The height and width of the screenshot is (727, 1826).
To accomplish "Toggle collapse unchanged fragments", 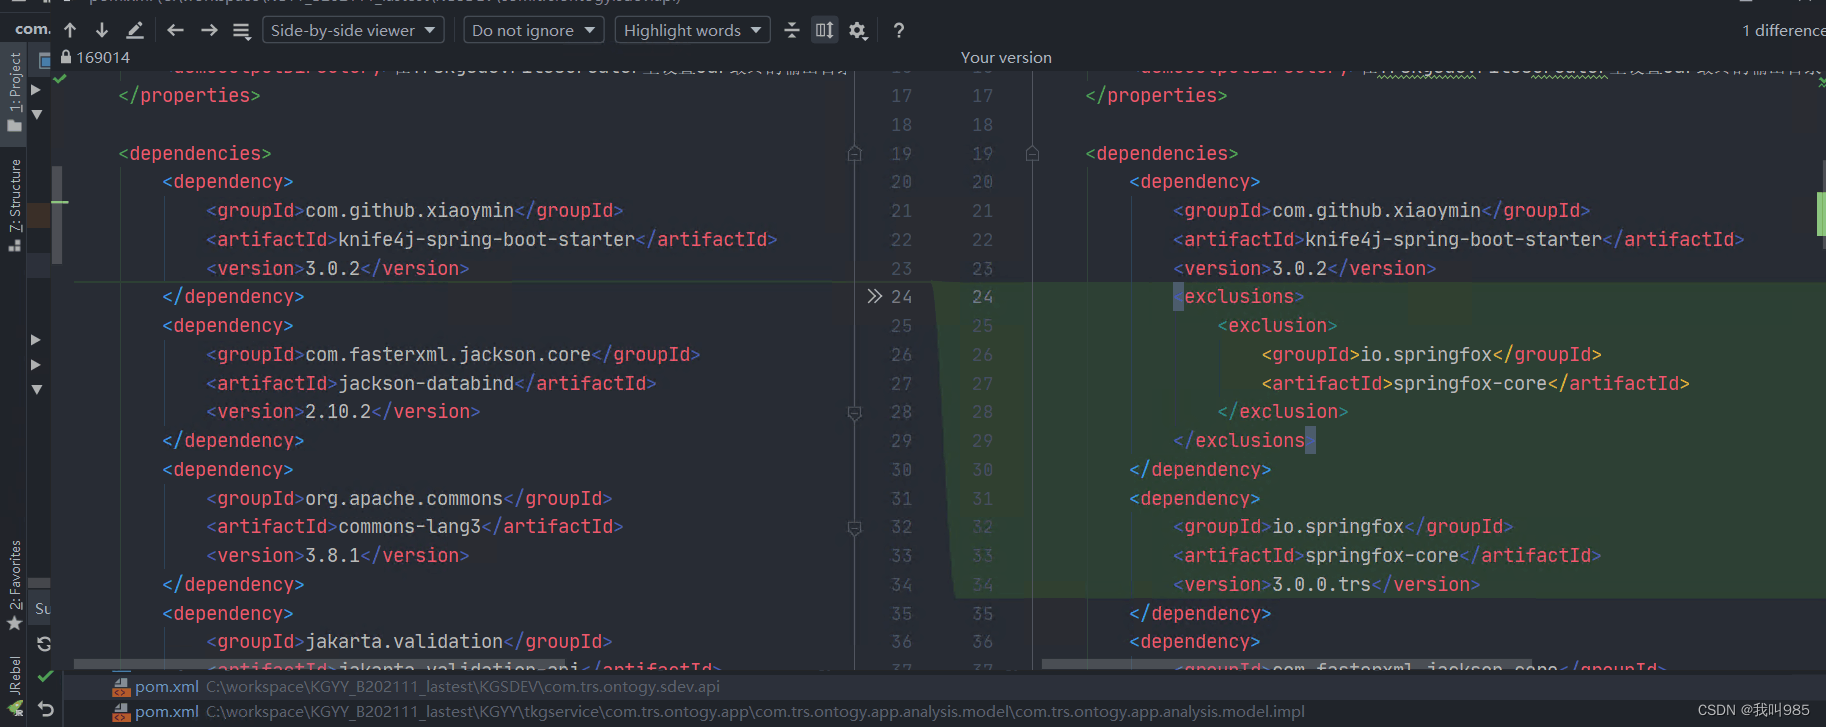I will 792,30.
